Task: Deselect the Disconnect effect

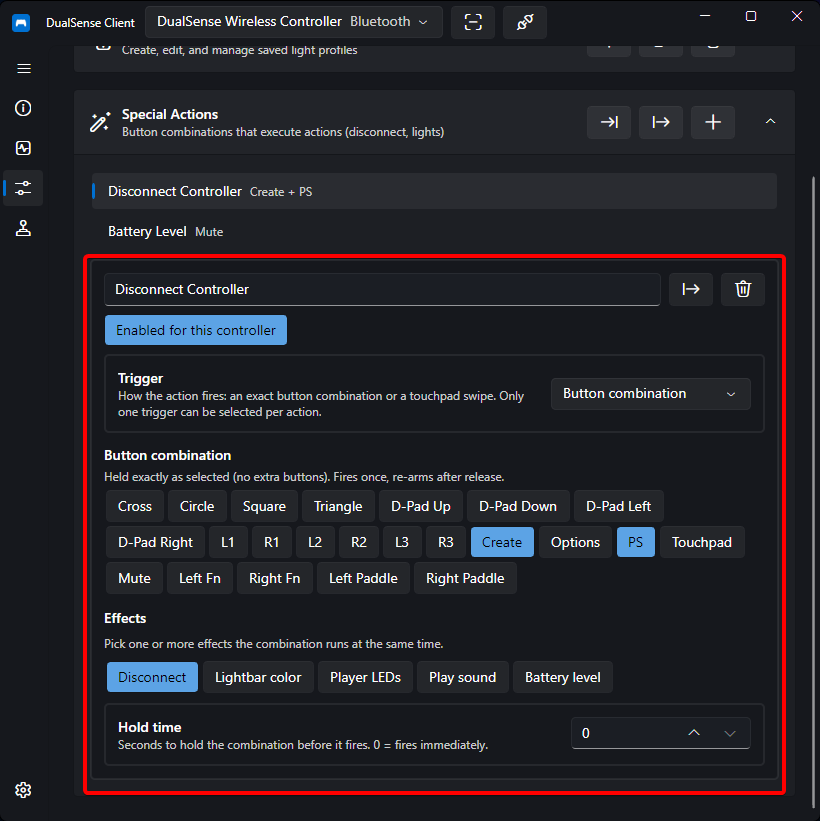Action: click(152, 677)
